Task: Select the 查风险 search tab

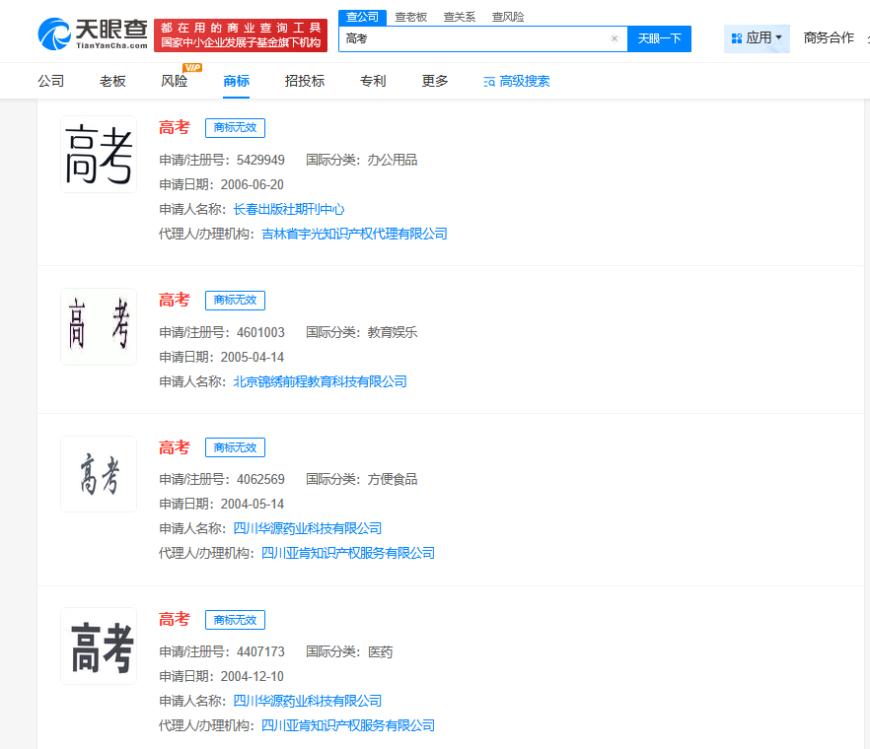Action: pyautogui.click(x=508, y=17)
